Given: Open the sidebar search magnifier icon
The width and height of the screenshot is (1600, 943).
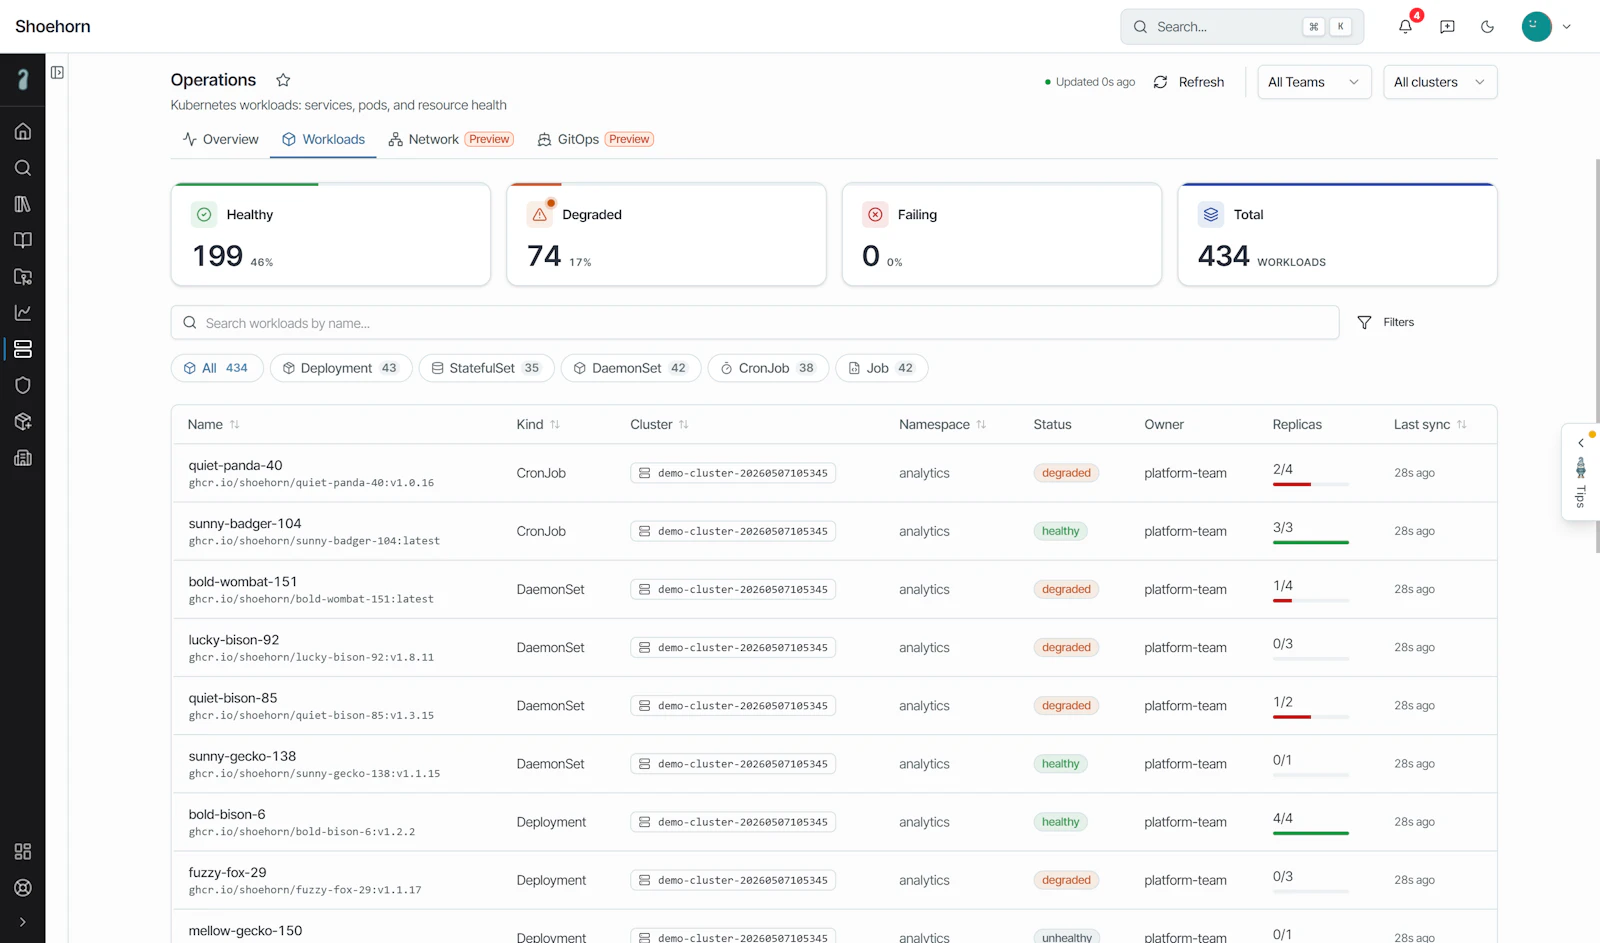Looking at the screenshot, I should 23,168.
